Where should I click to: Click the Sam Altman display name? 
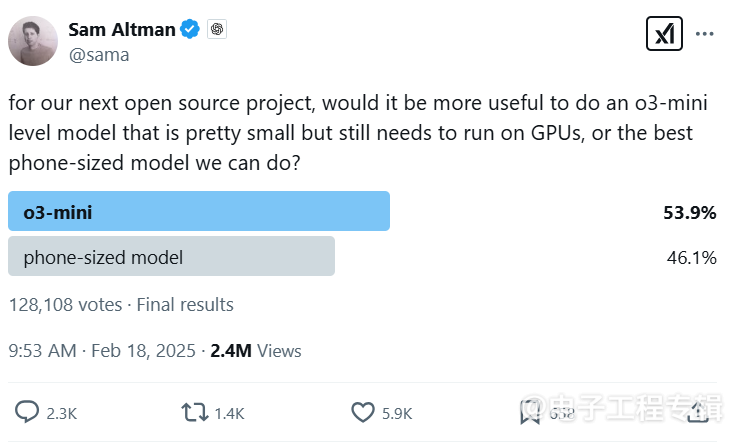pyautogui.click(x=120, y=30)
